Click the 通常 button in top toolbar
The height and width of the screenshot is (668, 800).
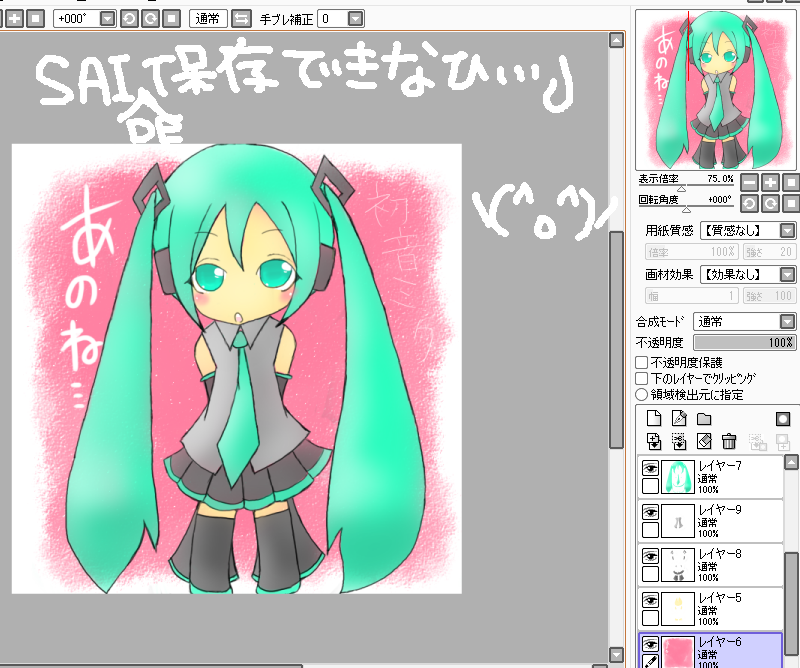pos(208,19)
